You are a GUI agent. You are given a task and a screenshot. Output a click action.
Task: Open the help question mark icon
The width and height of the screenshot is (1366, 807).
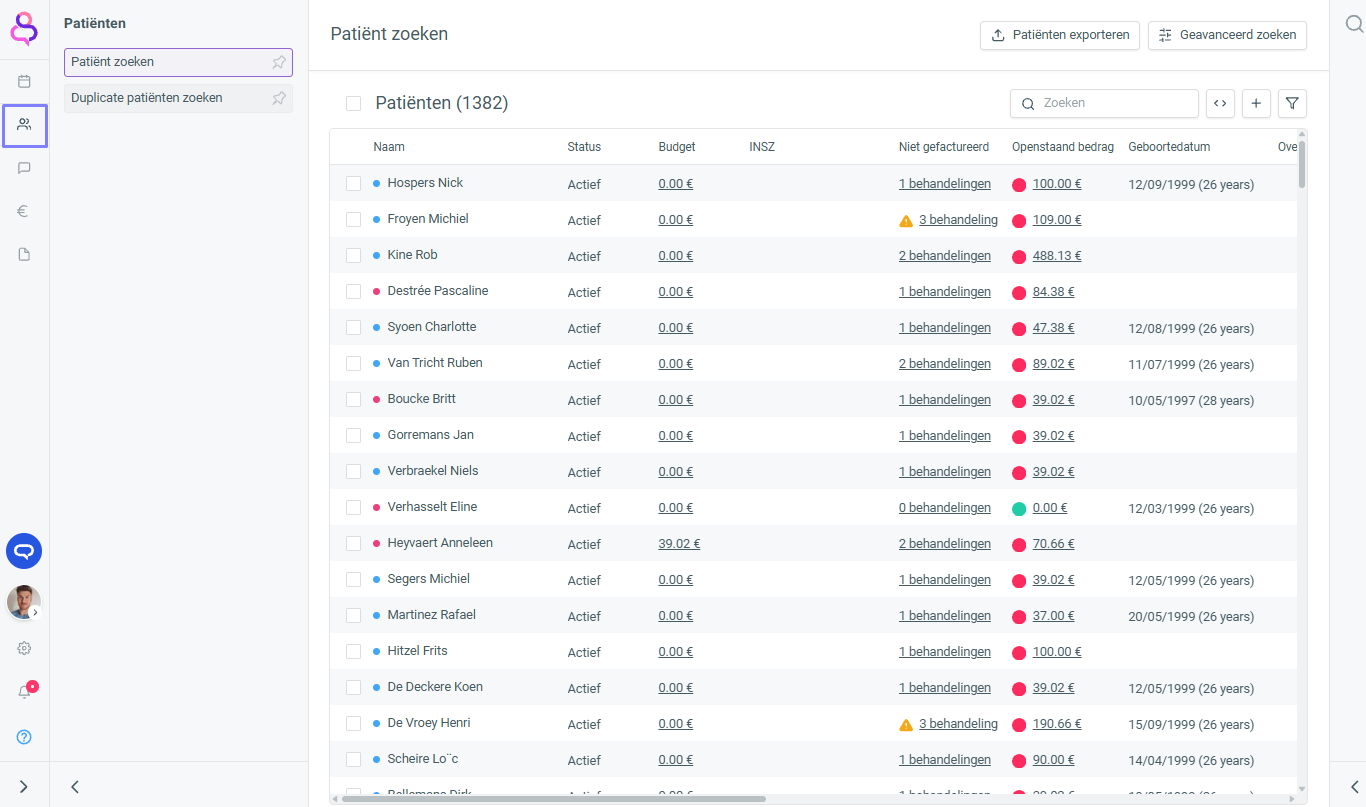pos(24,737)
